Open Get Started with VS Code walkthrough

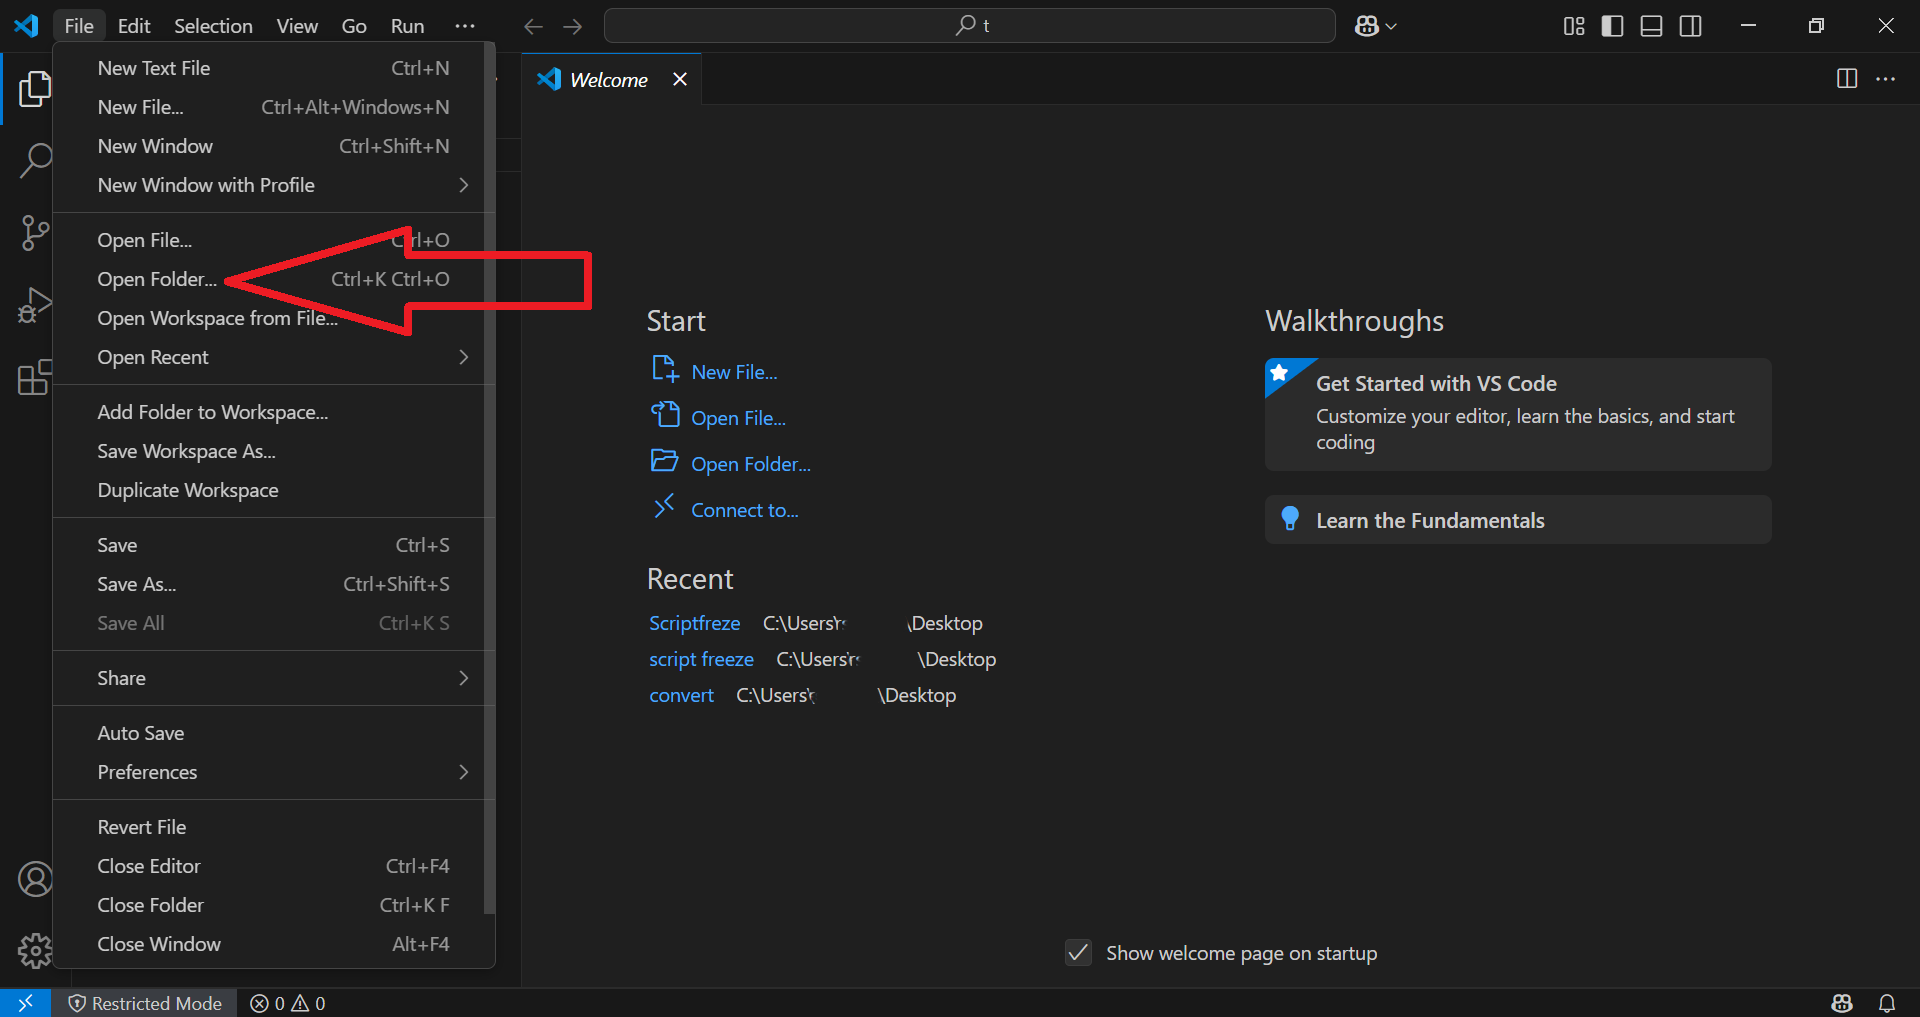[x=1518, y=414]
